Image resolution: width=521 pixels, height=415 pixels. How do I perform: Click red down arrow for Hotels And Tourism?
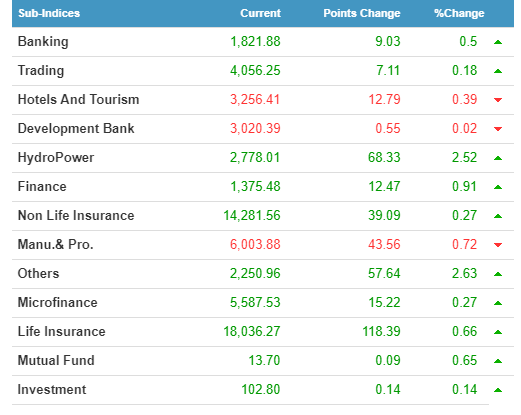pos(497,100)
